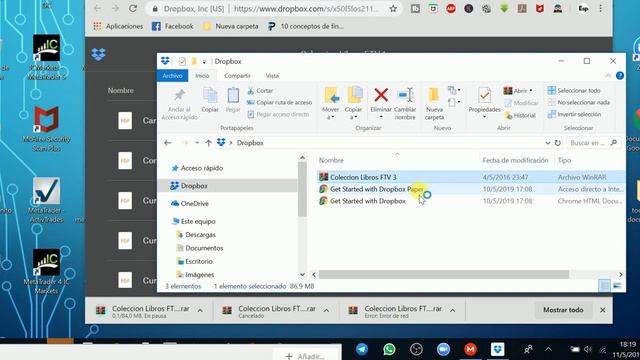Open the blue Archivo tab
The width and height of the screenshot is (640, 360).
tap(172, 76)
